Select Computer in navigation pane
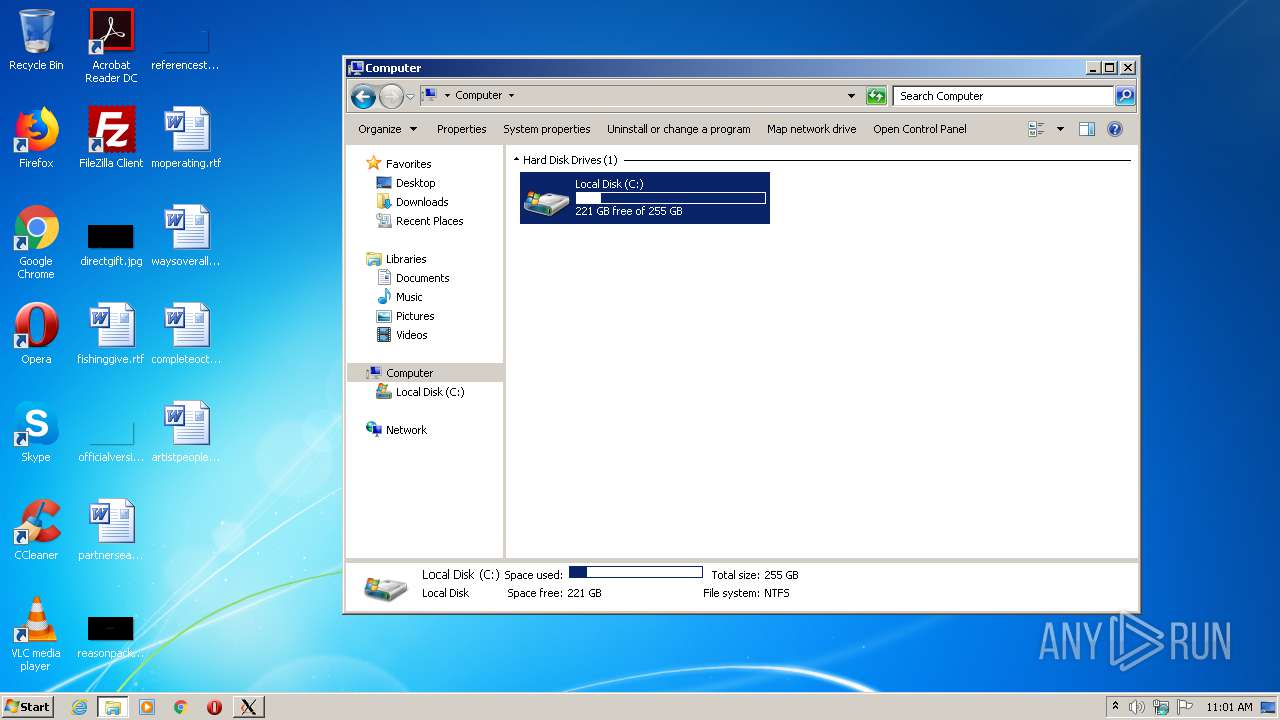The height and width of the screenshot is (720, 1280). (x=409, y=373)
